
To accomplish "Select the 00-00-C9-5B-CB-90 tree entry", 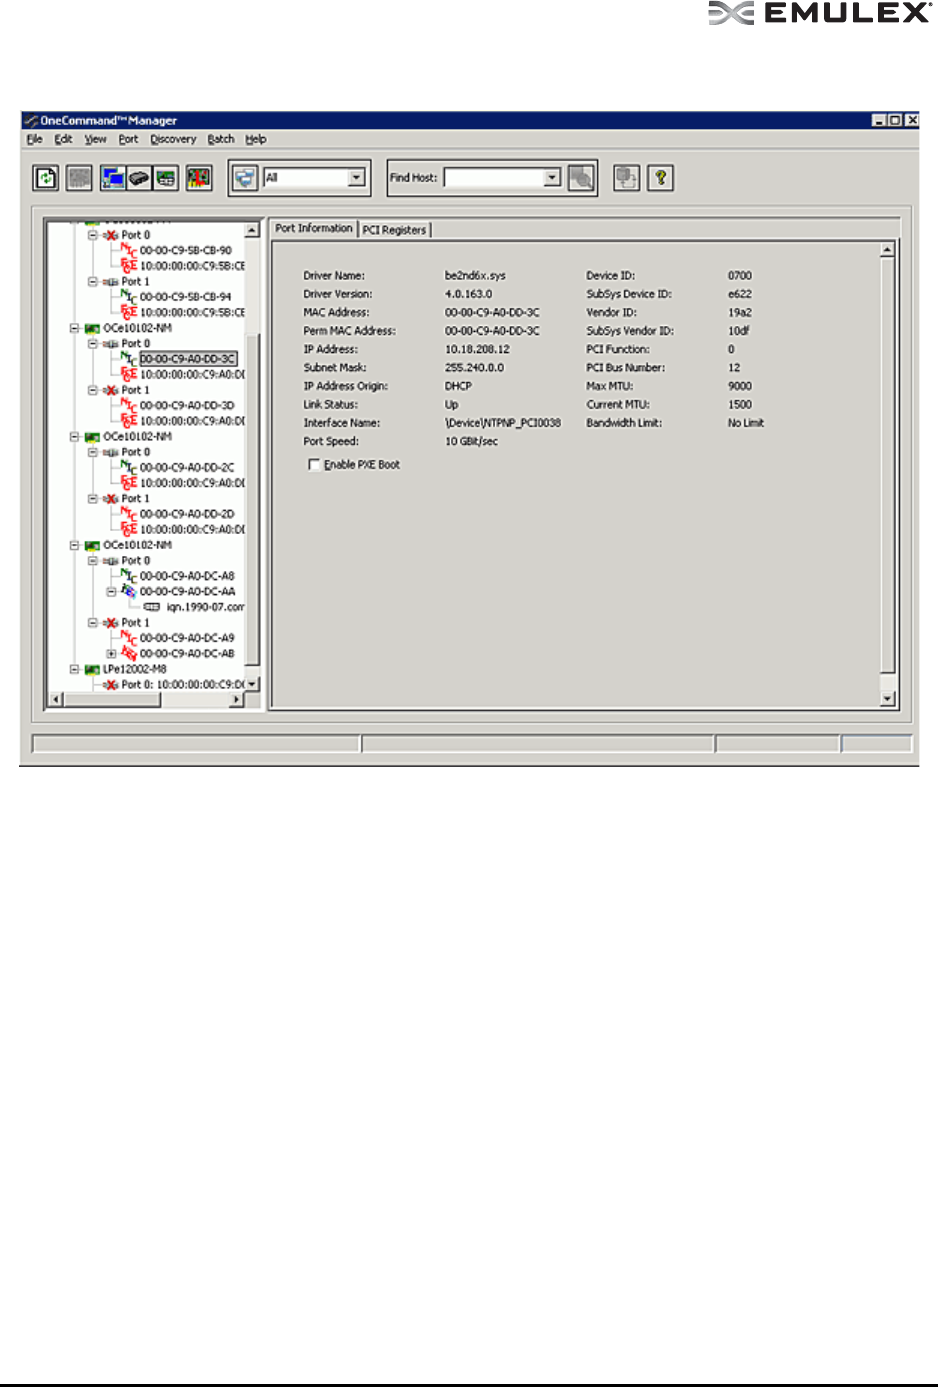I will [x=186, y=250].
